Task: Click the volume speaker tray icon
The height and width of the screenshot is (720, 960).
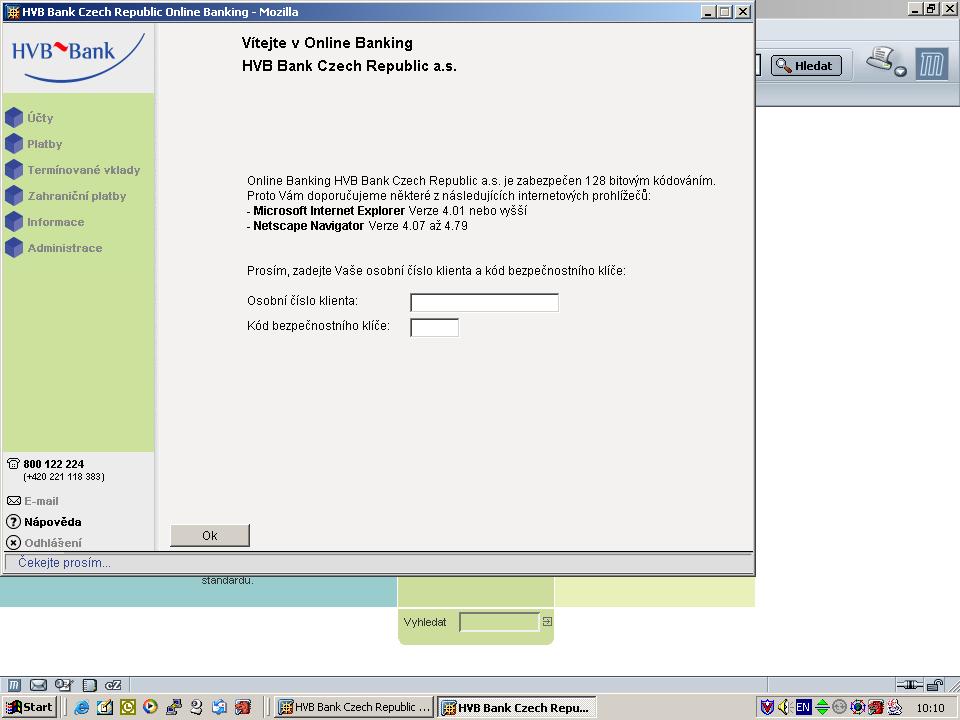Action: (x=784, y=707)
